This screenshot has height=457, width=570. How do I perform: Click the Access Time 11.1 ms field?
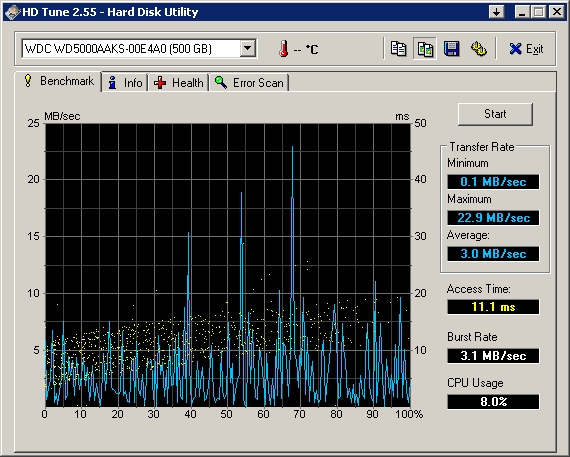click(493, 307)
